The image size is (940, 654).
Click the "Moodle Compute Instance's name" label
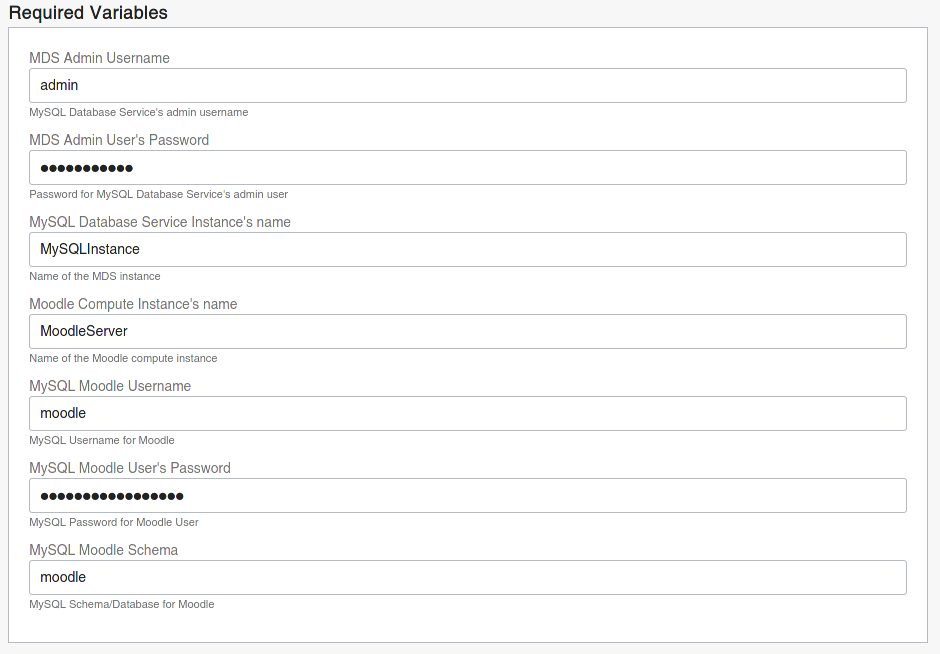point(133,305)
